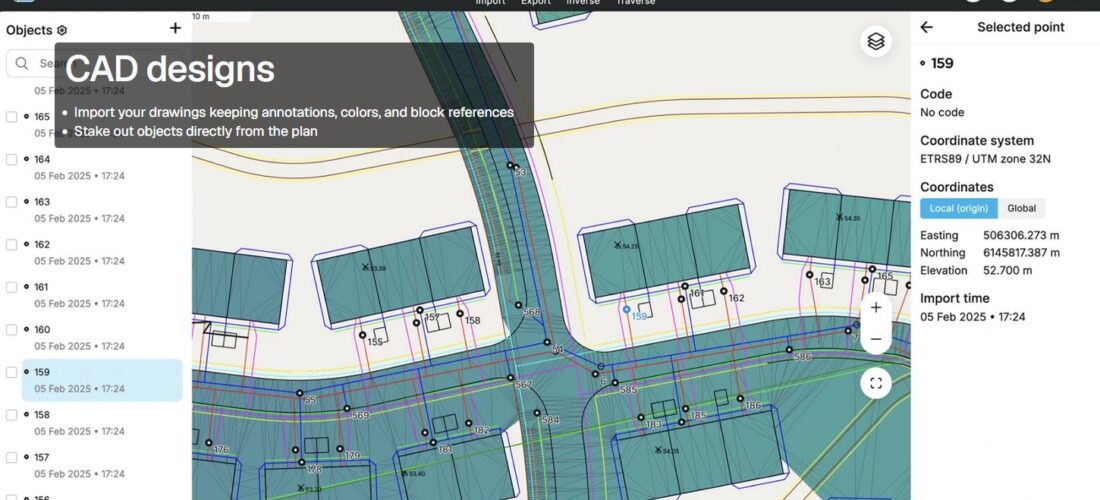Zoom out on the map
The height and width of the screenshot is (500, 1100).
(x=876, y=340)
